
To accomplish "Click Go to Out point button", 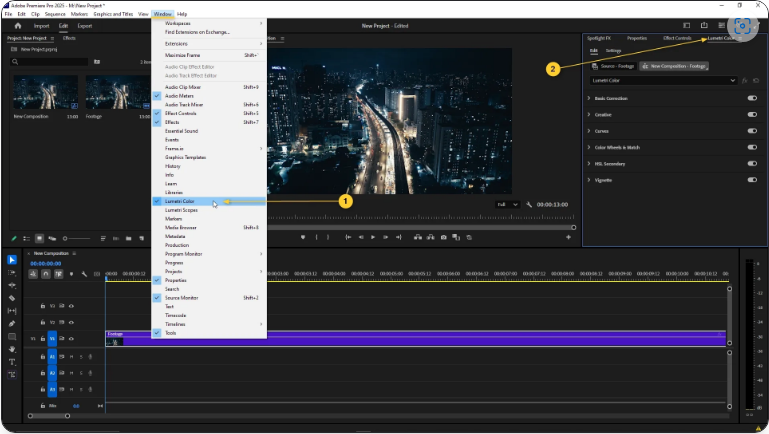I will click(398, 237).
